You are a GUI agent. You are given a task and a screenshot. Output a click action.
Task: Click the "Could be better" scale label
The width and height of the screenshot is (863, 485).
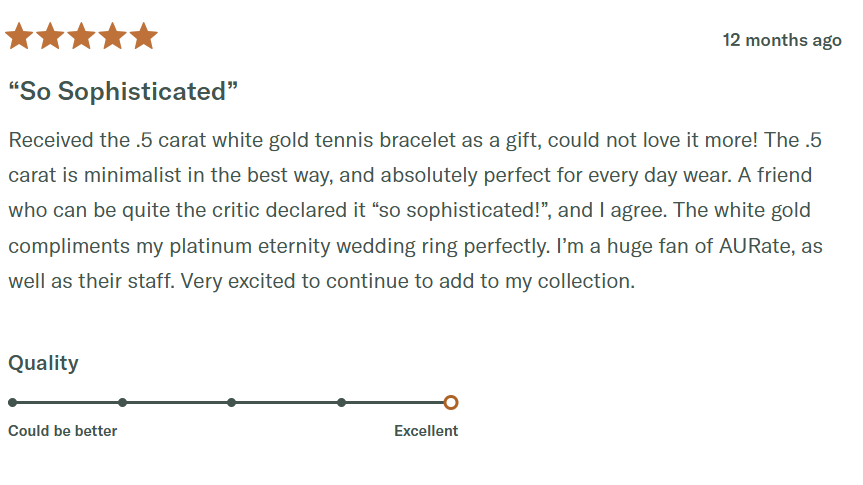(x=63, y=431)
